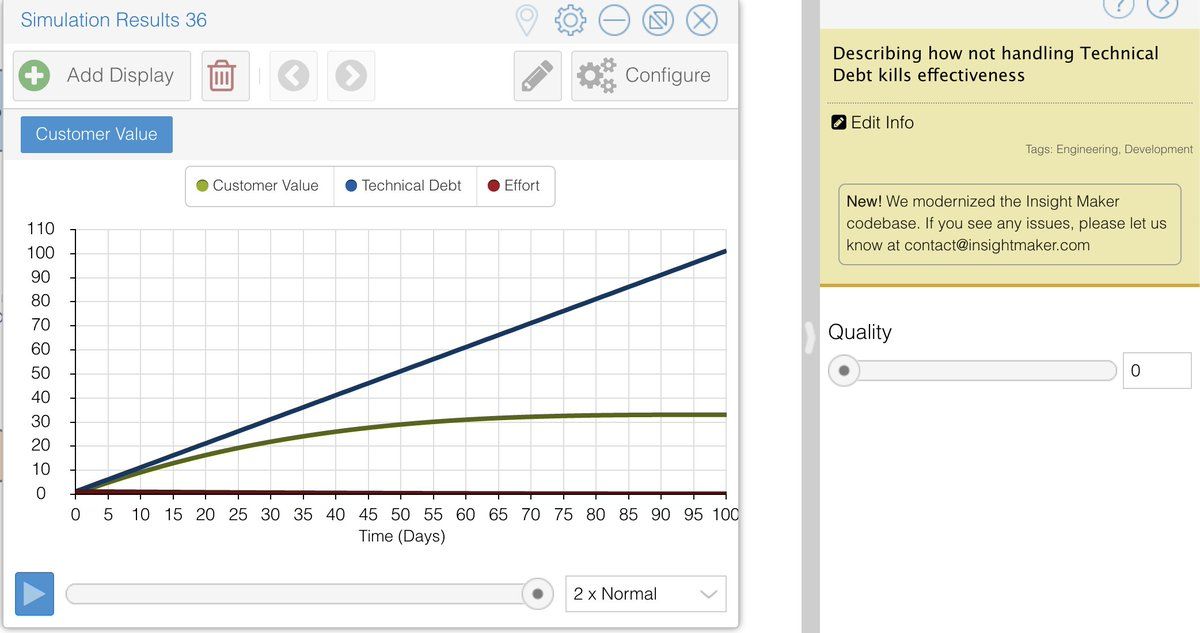Open the 2 x Normal speed dropdown
This screenshot has width=1200, height=633.
[x=646, y=594]
